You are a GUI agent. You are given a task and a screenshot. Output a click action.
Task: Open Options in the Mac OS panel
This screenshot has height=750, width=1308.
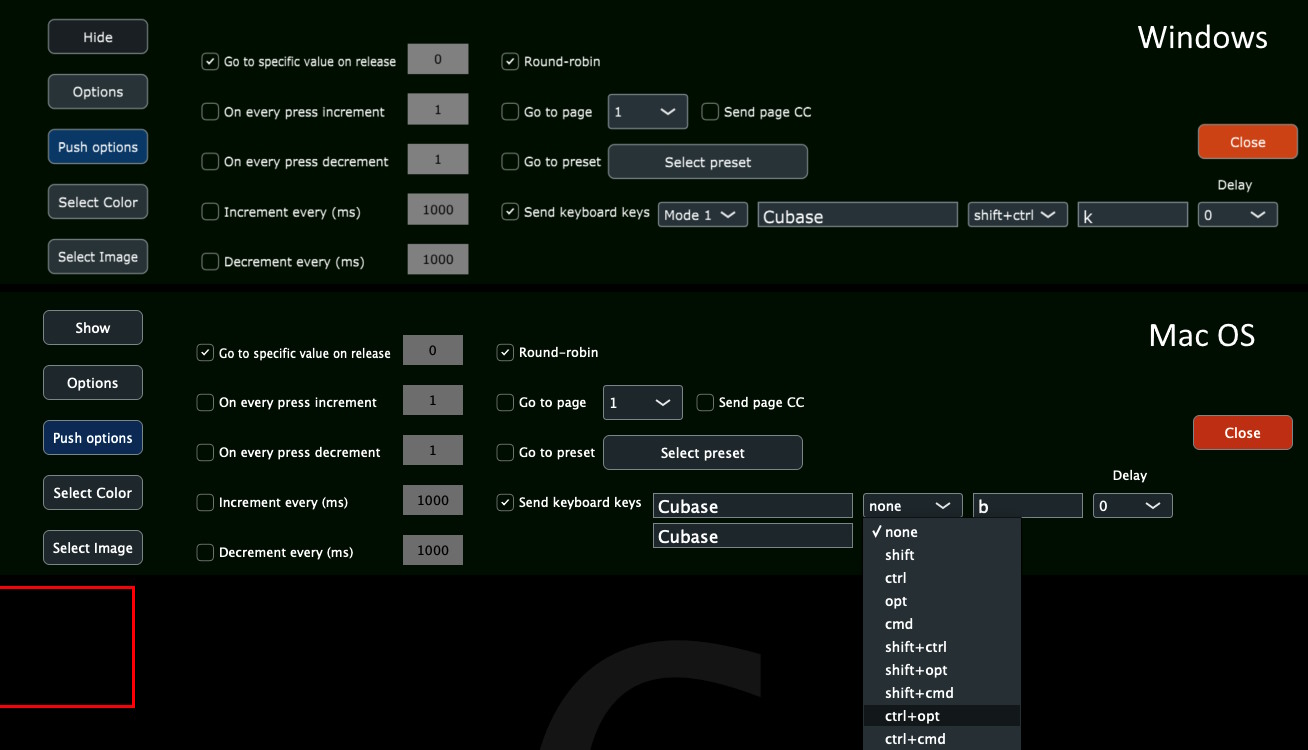tap(93, 383)
